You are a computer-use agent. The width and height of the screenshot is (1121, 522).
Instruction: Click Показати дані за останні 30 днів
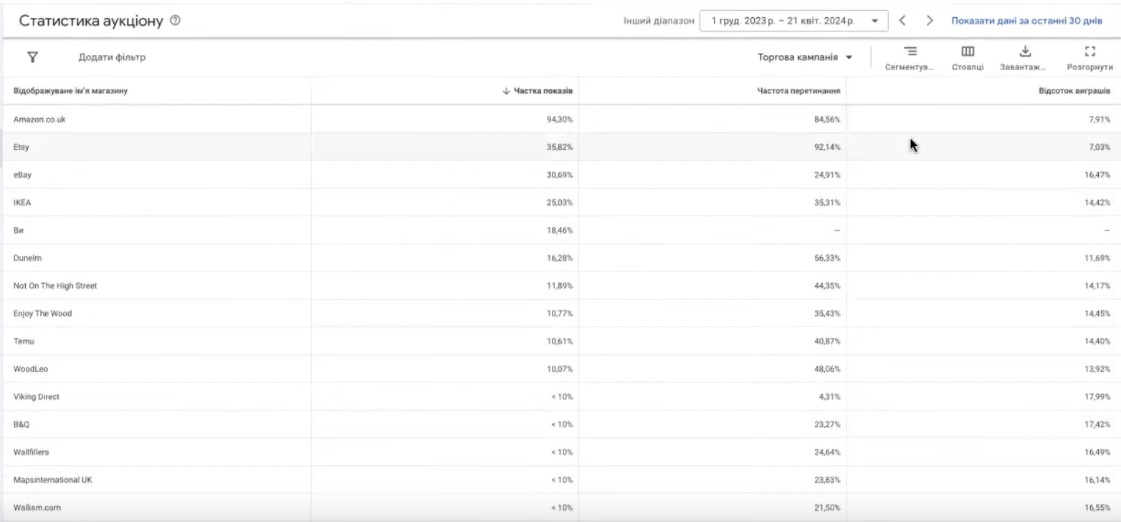pos(1028,20)
